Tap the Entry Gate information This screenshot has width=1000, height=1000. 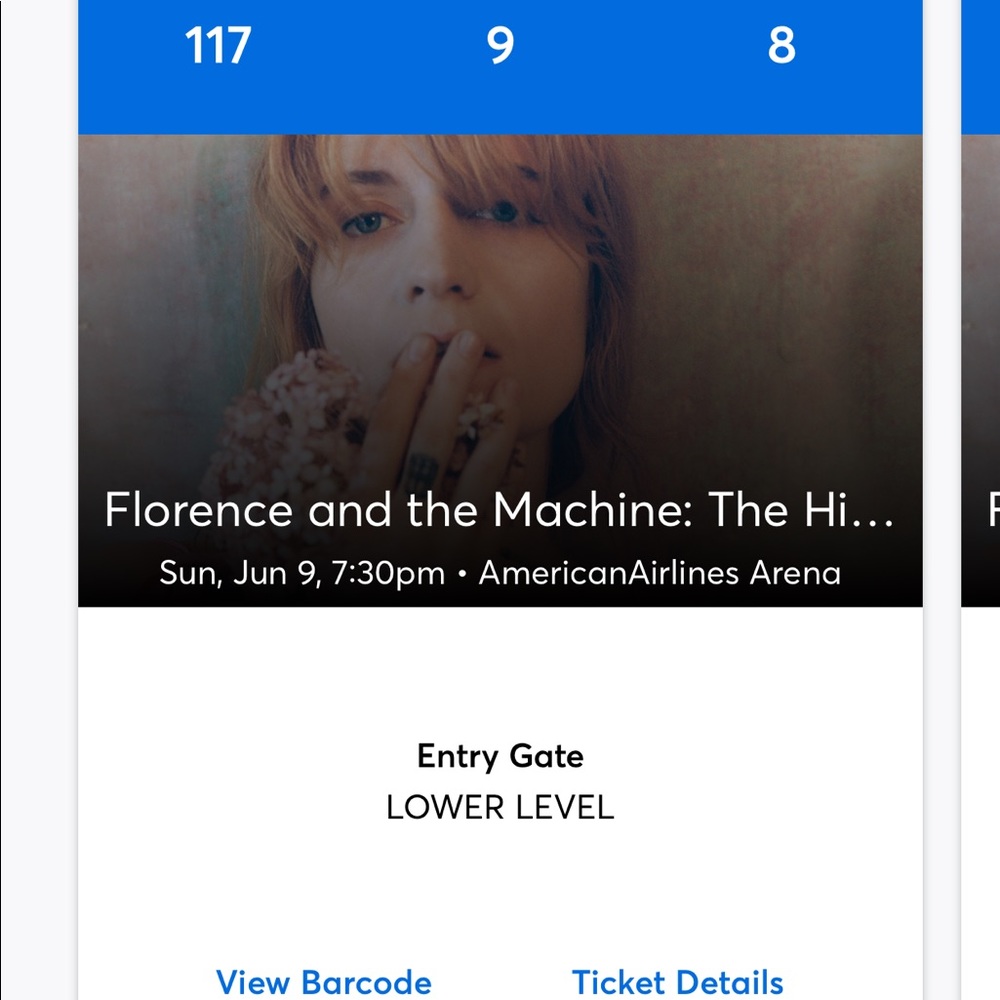(x=500, y=757)
